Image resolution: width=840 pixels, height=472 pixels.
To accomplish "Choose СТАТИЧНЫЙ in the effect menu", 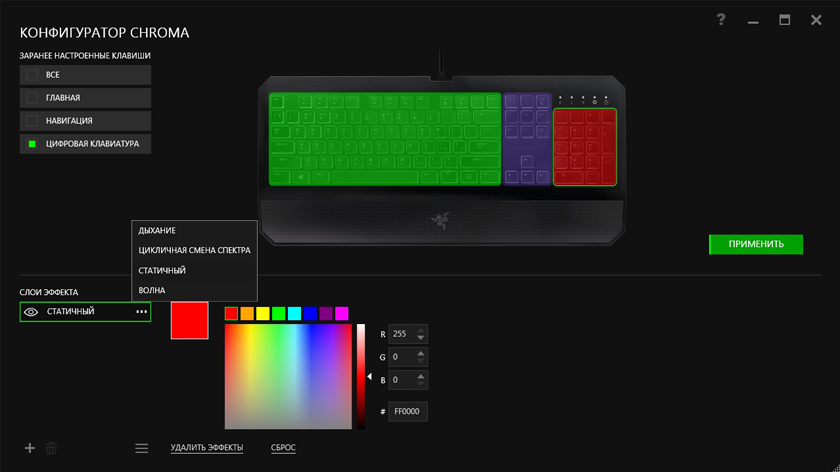I will [x=194, y=271].
